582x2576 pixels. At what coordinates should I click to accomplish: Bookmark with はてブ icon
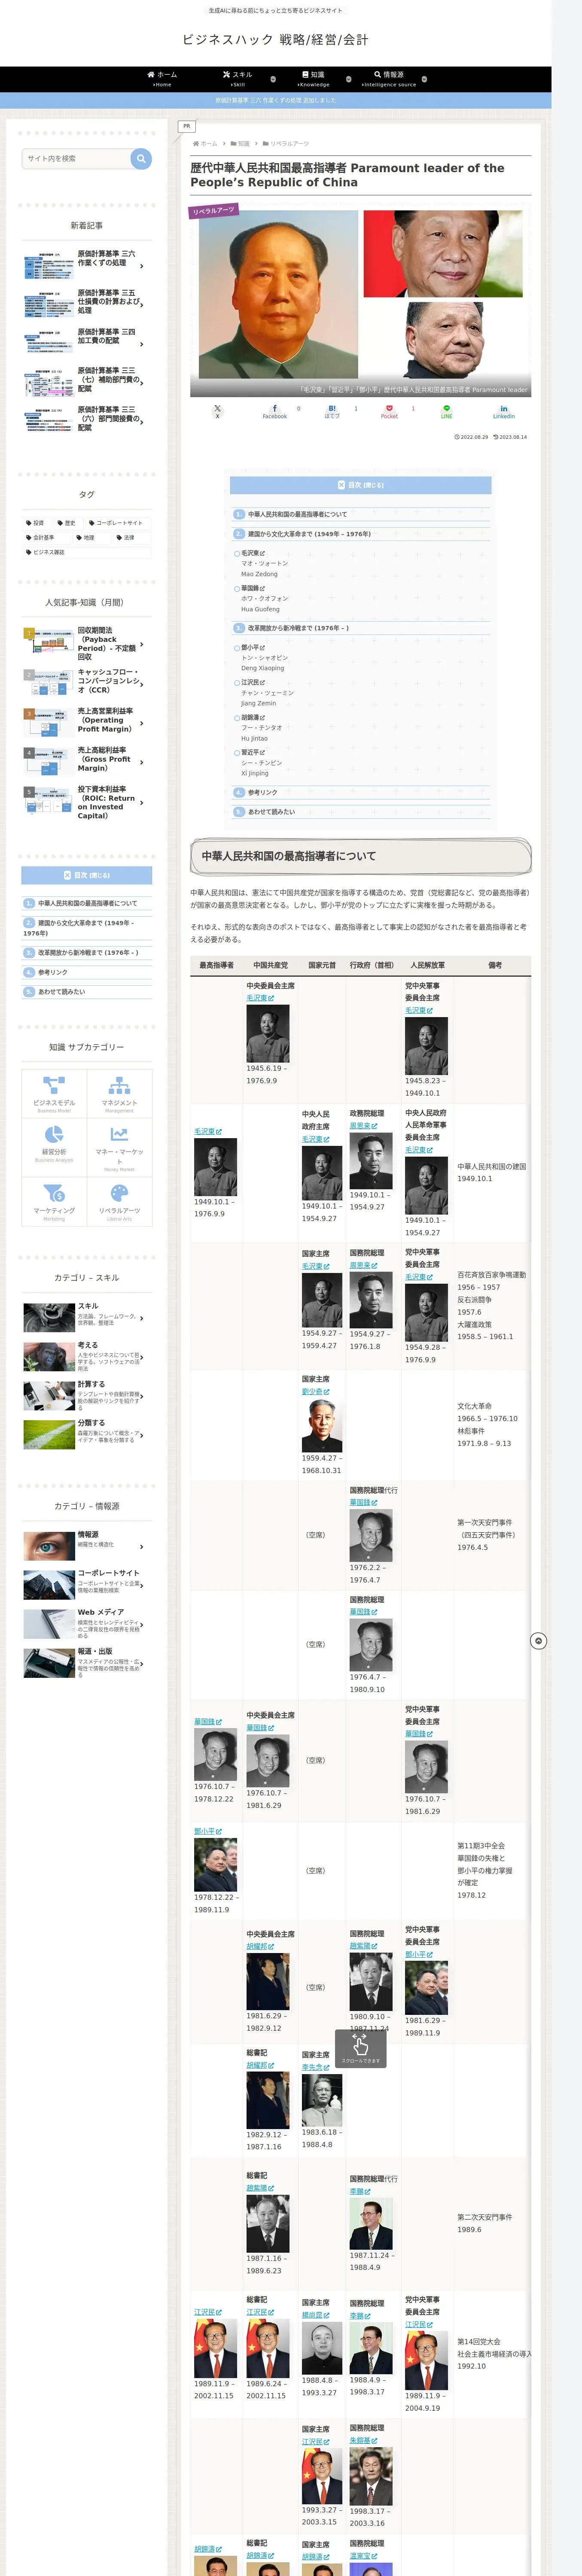click(332, 411)
